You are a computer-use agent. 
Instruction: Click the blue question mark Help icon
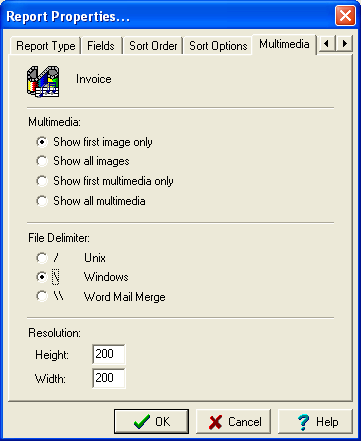(x=303, y=422)
